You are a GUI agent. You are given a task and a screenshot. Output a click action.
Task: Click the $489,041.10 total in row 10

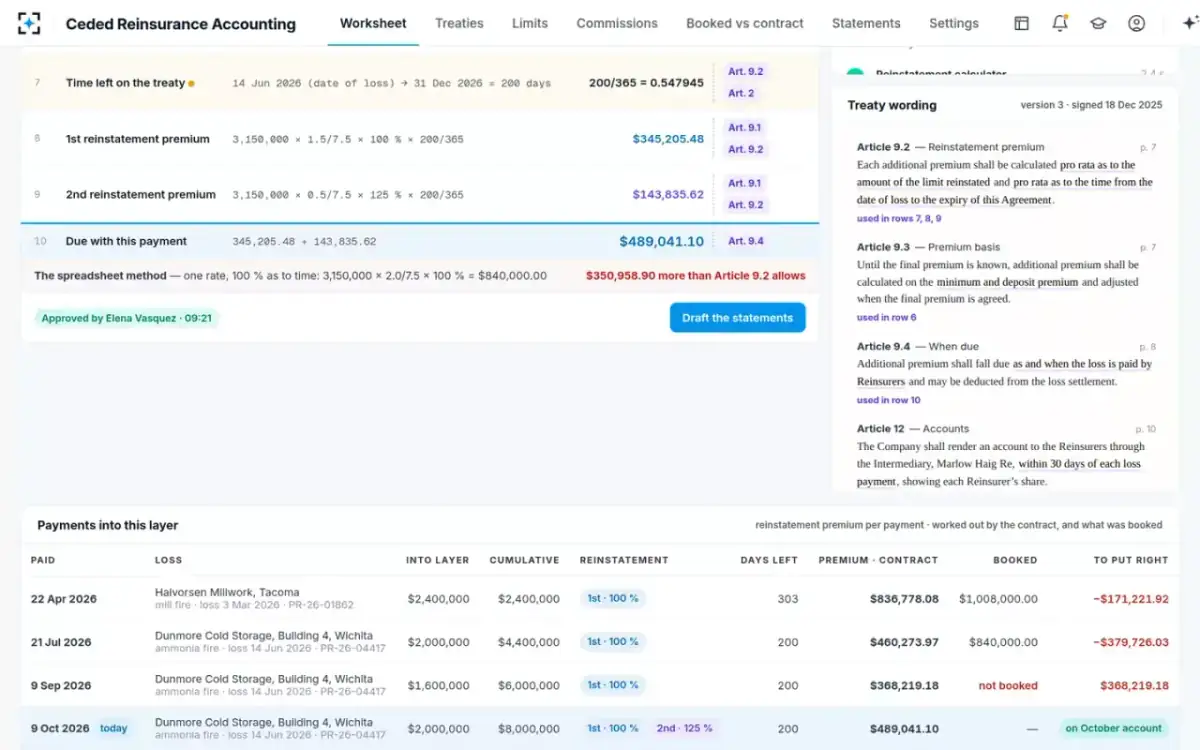coord(661,241)
